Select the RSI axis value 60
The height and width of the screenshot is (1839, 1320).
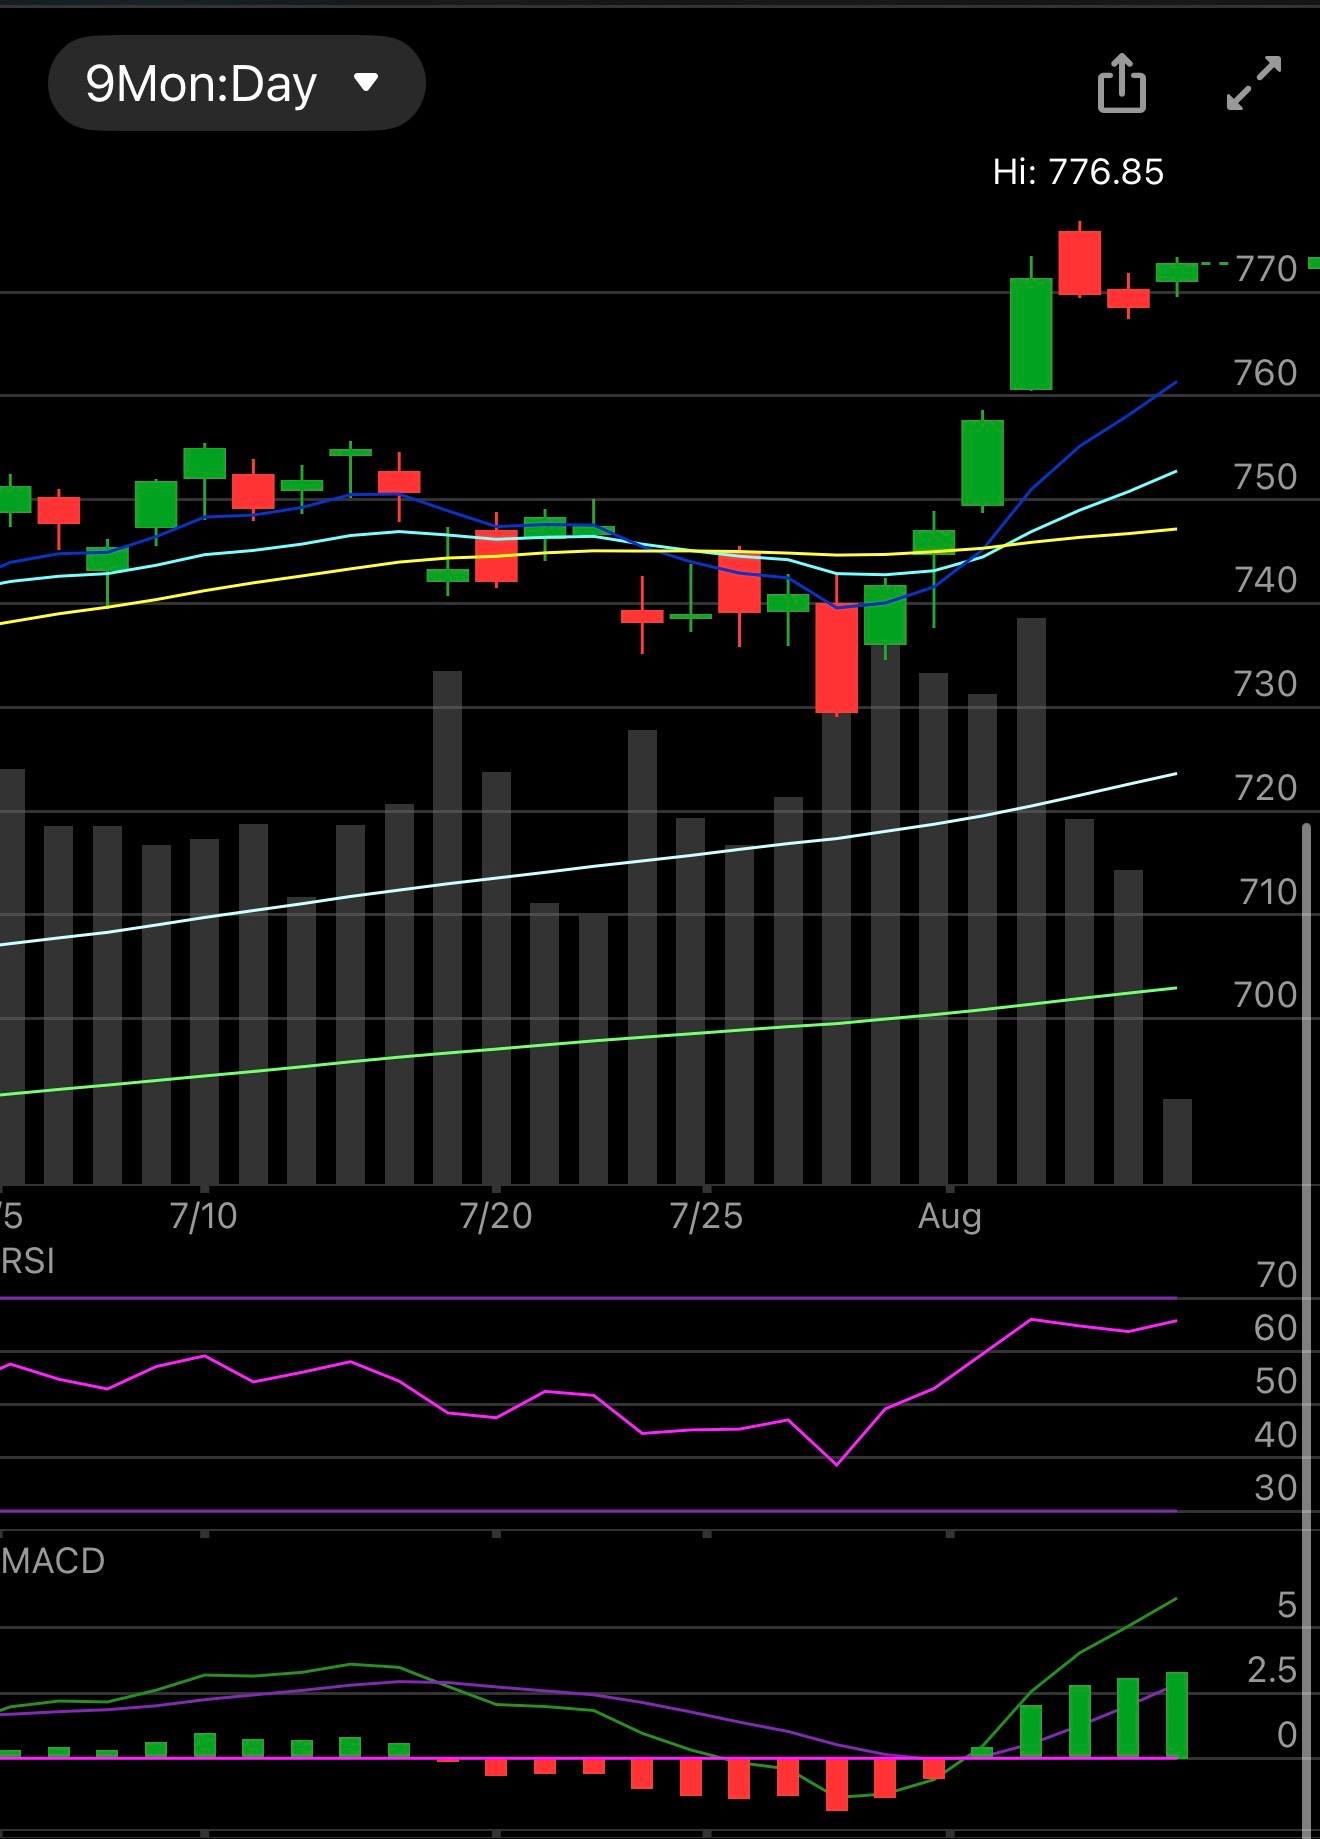point(1276,1328)
